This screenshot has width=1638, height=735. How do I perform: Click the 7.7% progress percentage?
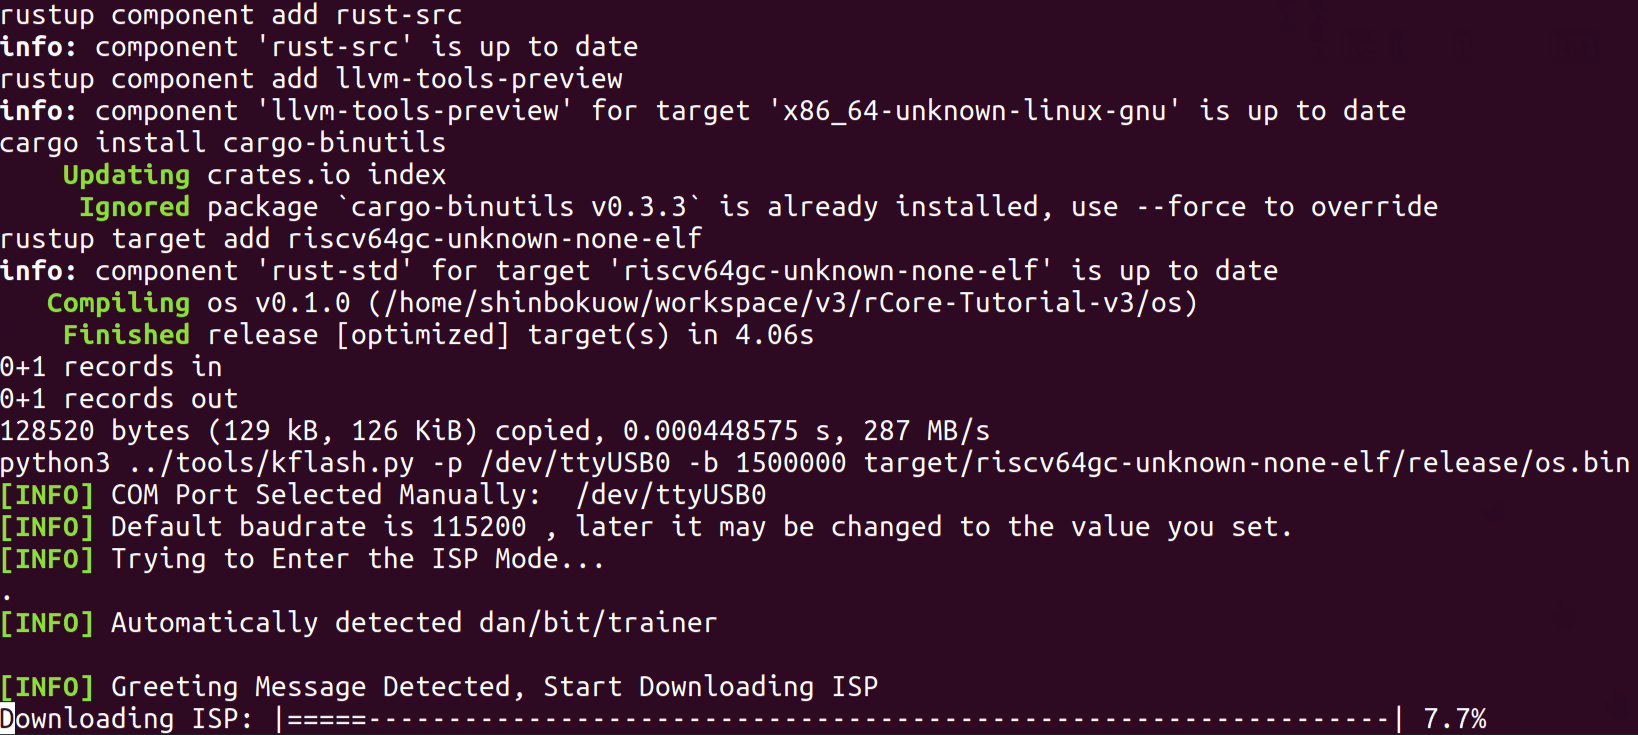(x=1454, y=719)
